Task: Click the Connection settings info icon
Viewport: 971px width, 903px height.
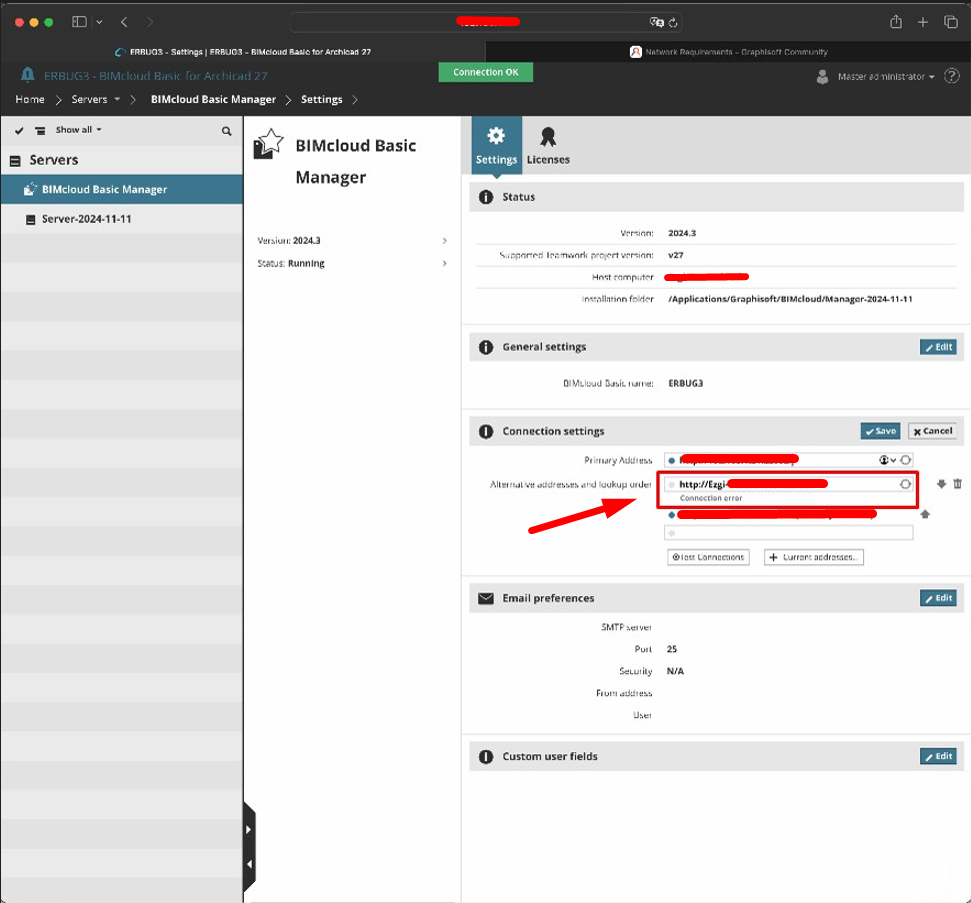Action: [x=486, y=431]
